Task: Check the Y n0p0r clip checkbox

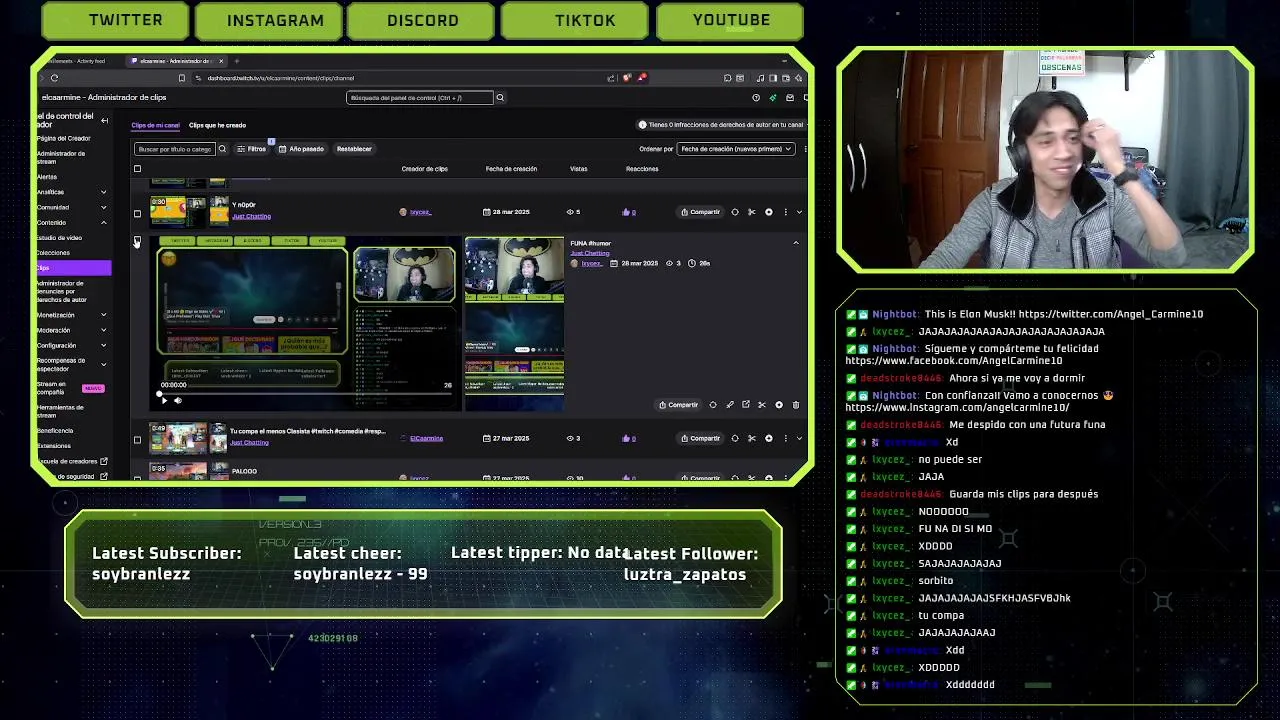Action: click(x=137, y=213)
